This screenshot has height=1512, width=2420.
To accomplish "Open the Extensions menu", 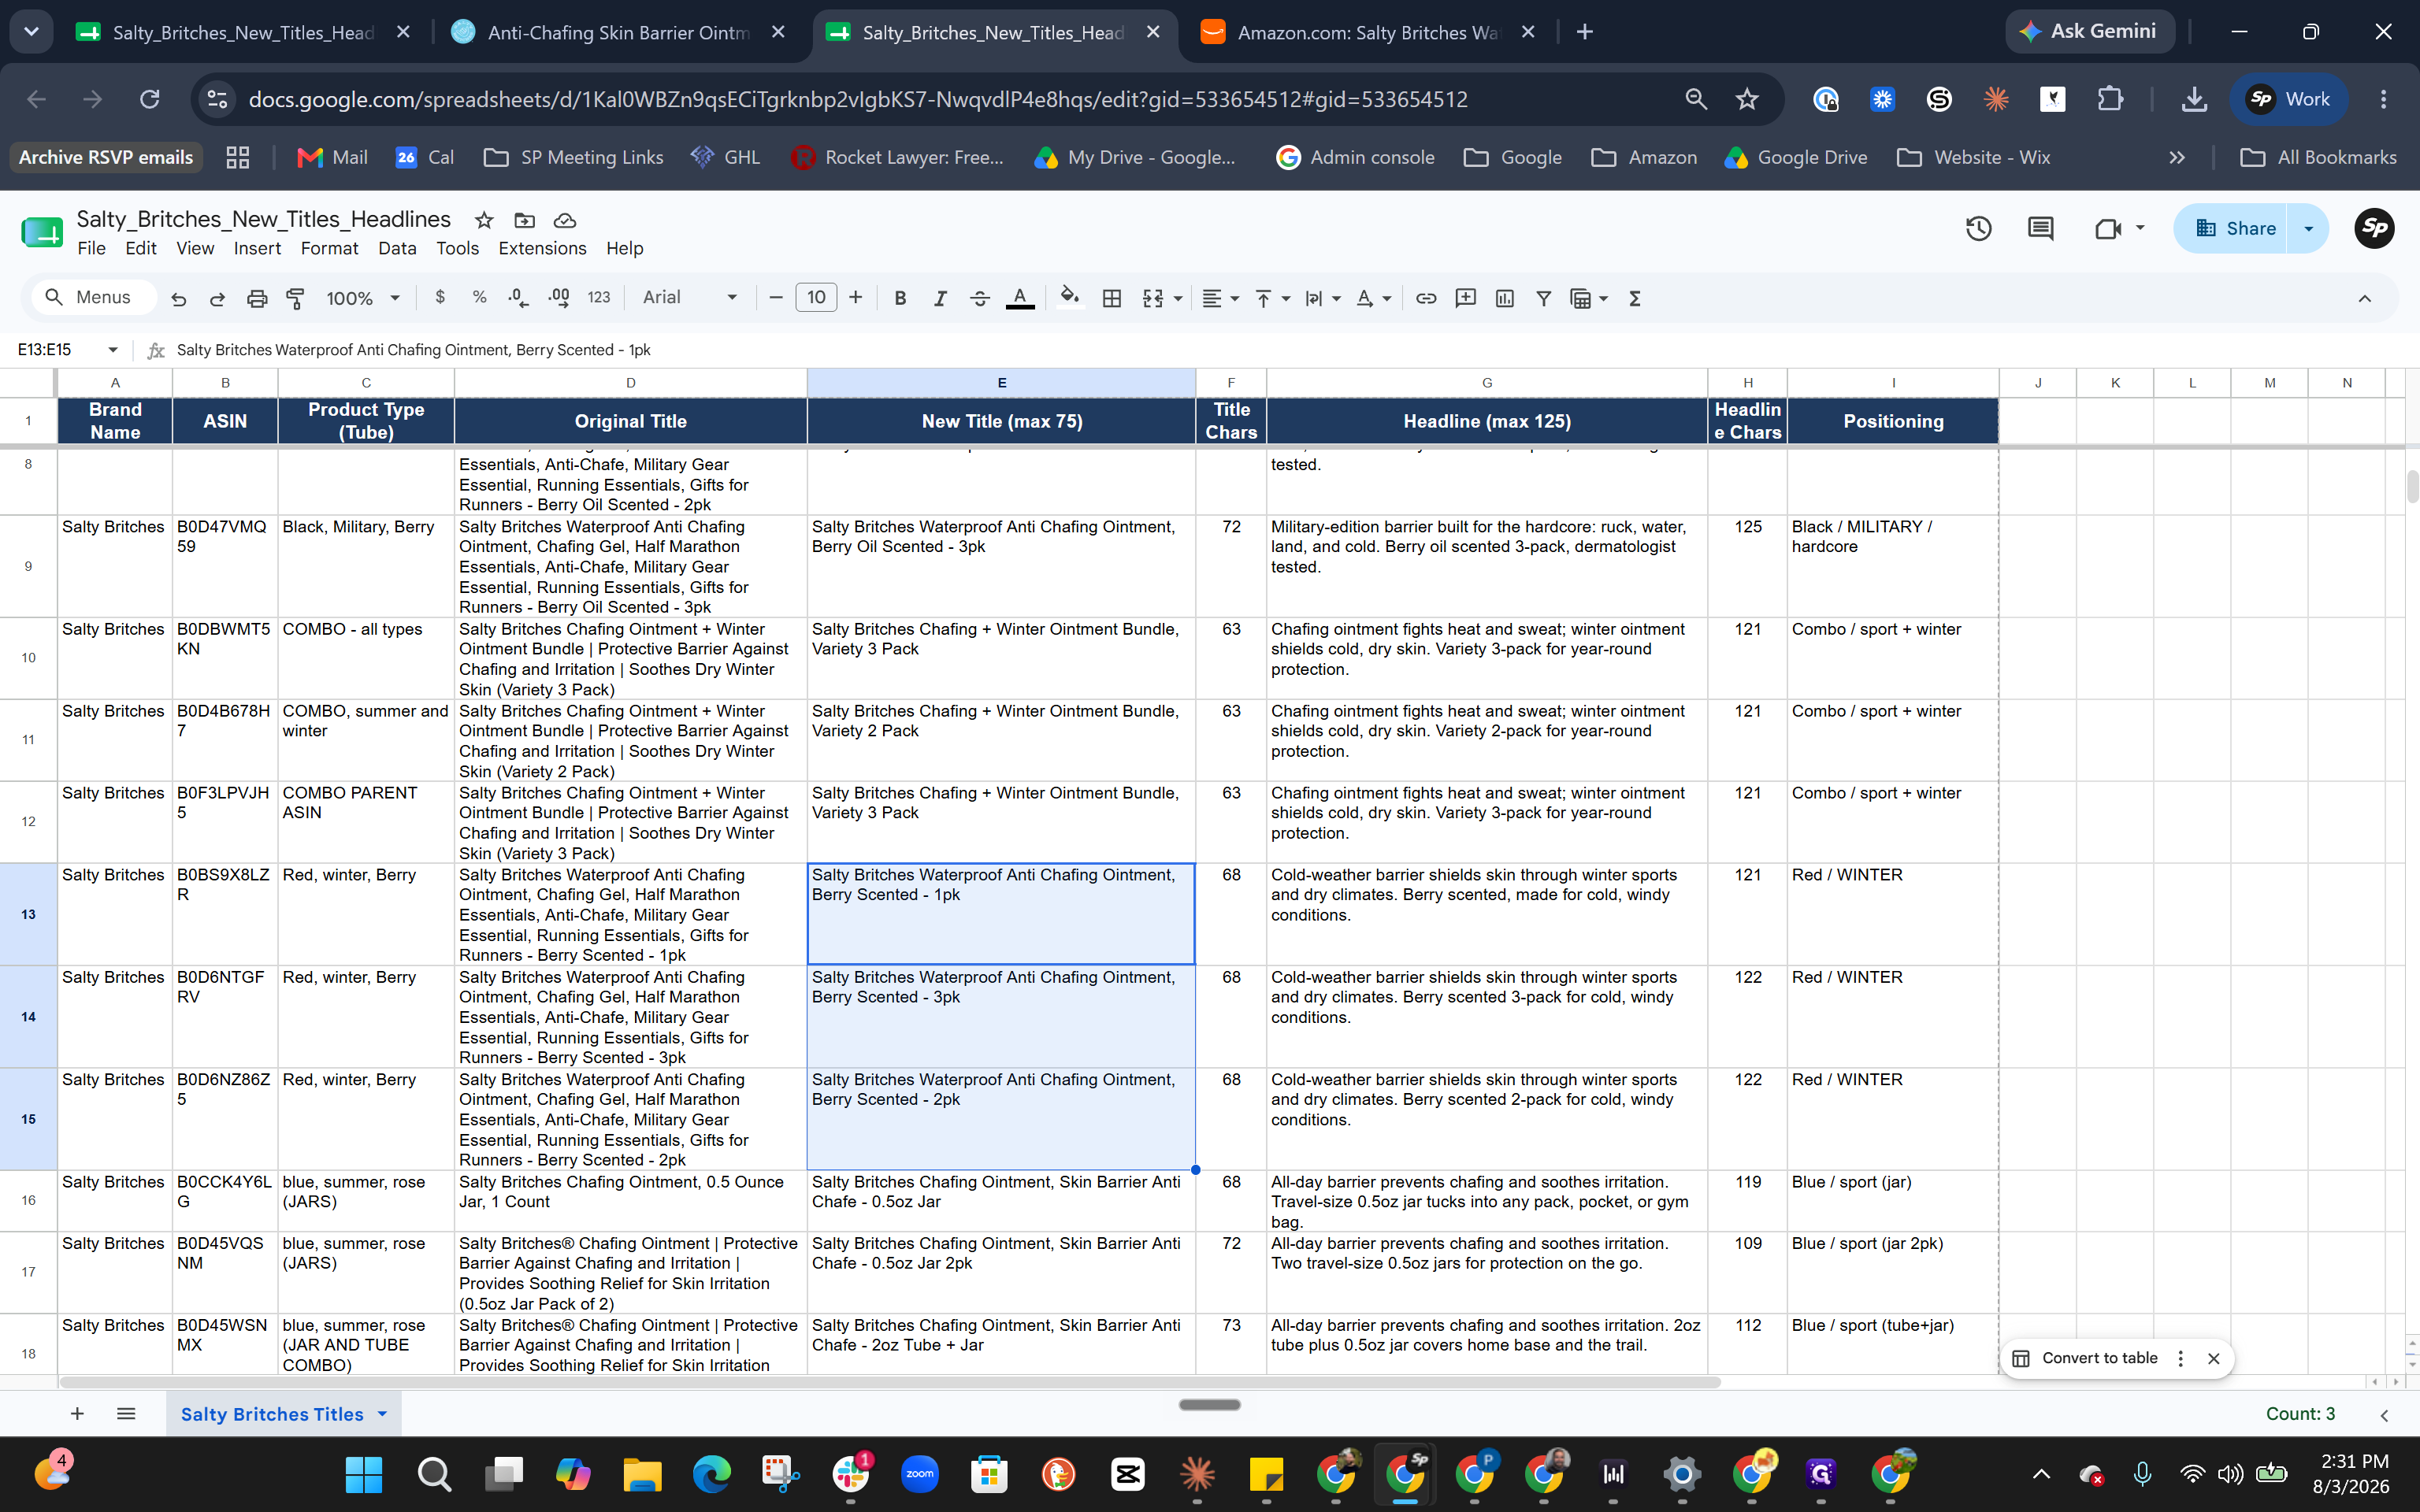I will 542,248.
